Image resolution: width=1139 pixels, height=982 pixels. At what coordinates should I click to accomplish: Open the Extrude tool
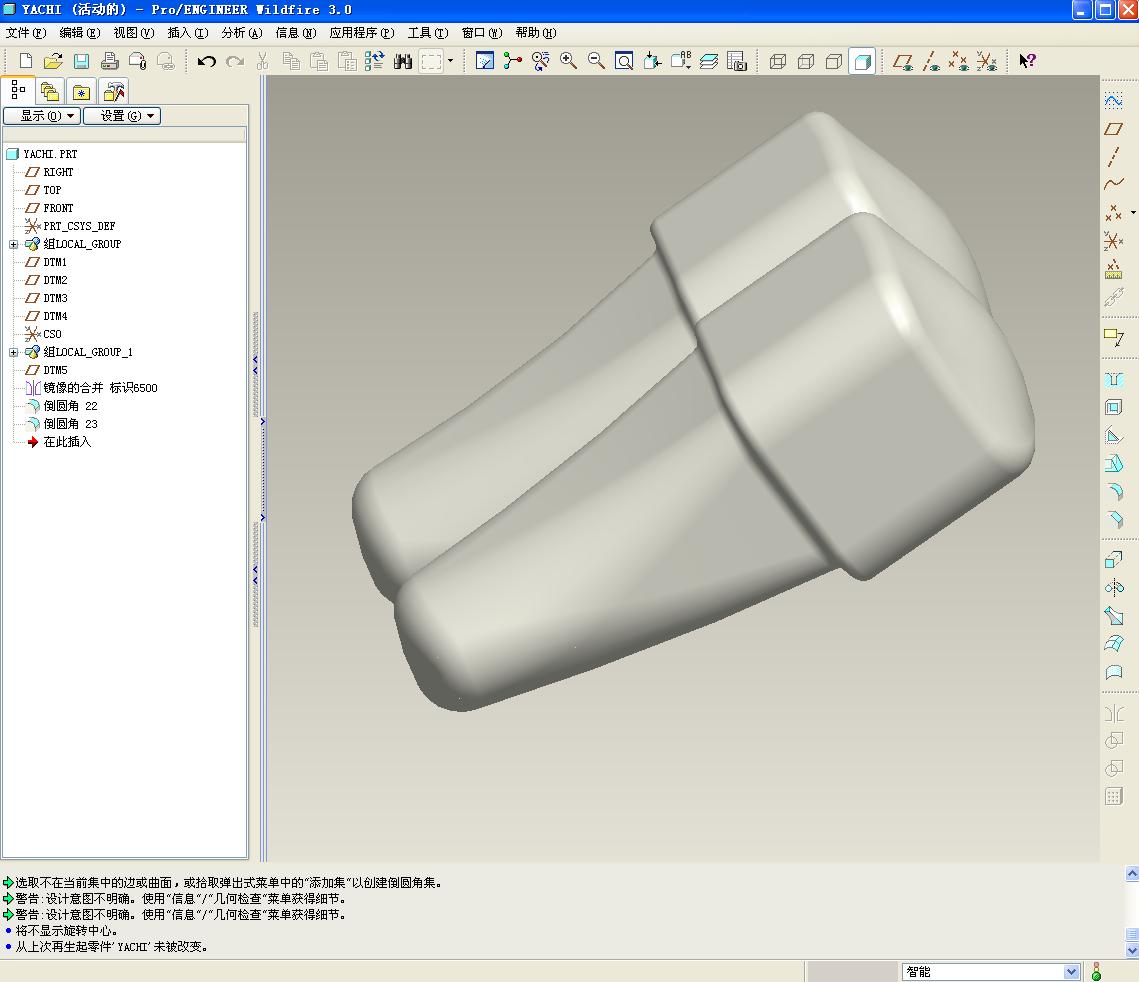point(1114,559)
